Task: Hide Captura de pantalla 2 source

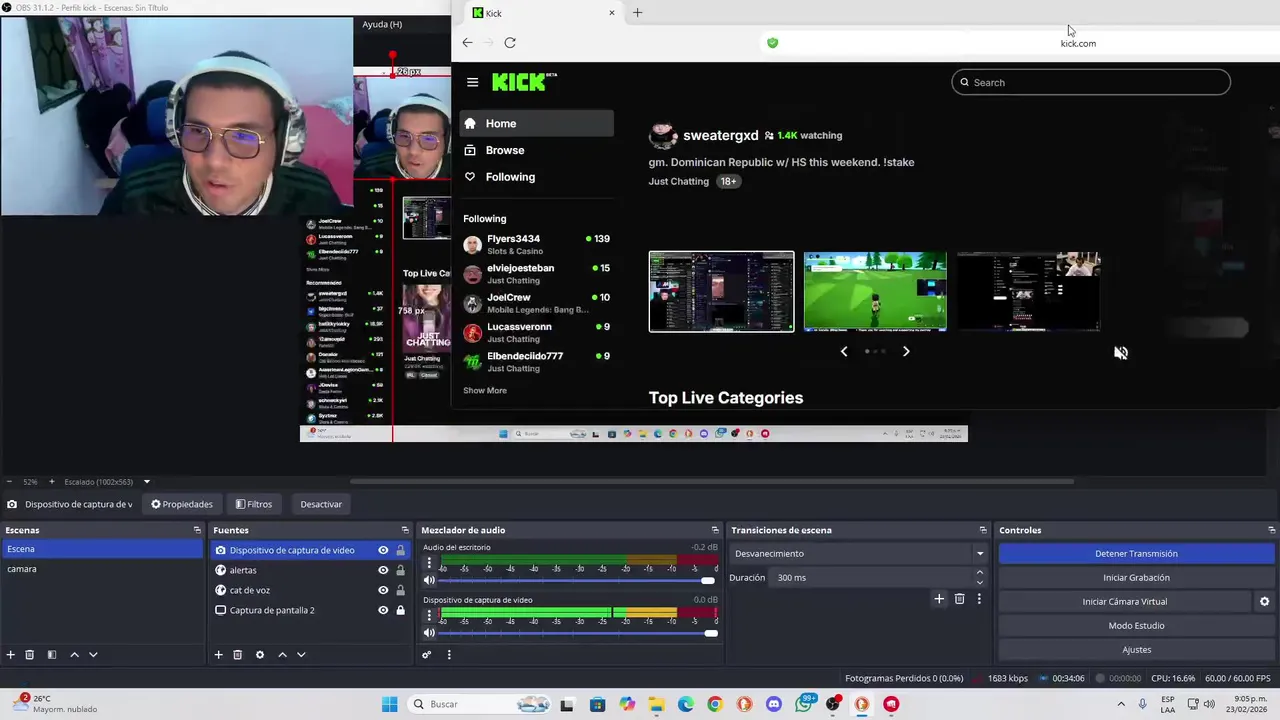Action: pos(383,610)
